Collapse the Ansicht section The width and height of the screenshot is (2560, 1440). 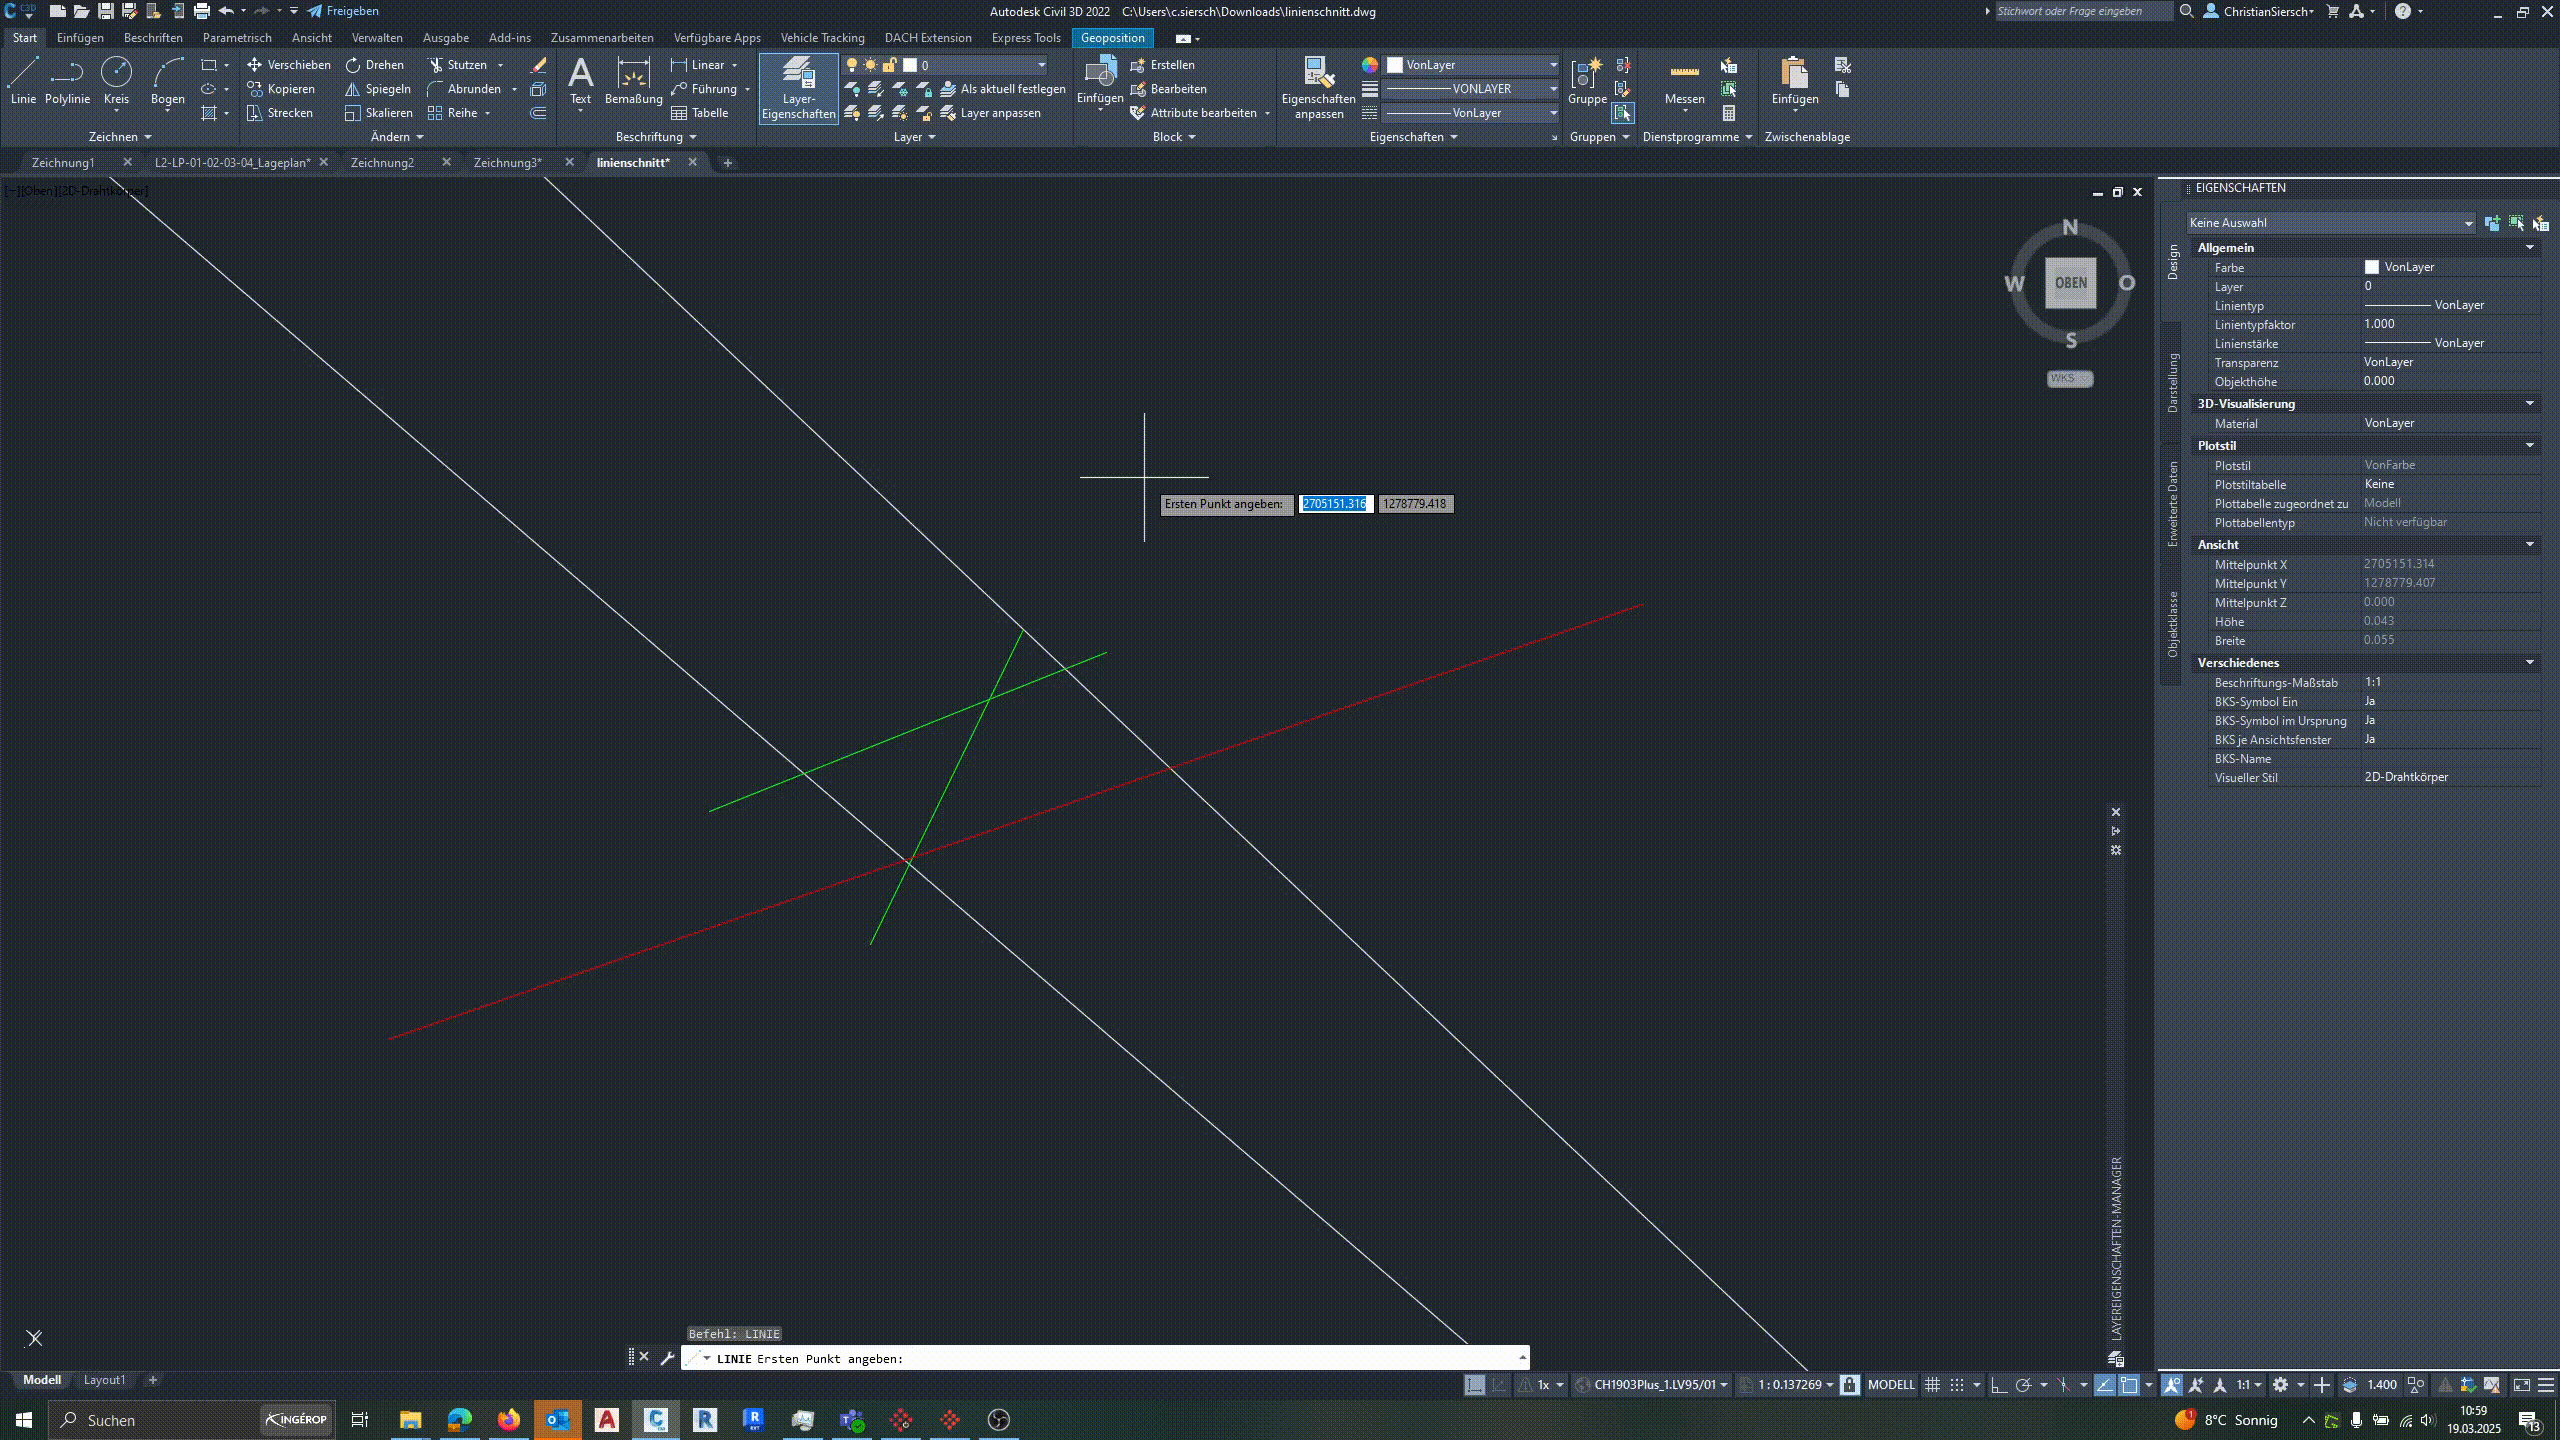point(2530,544)
